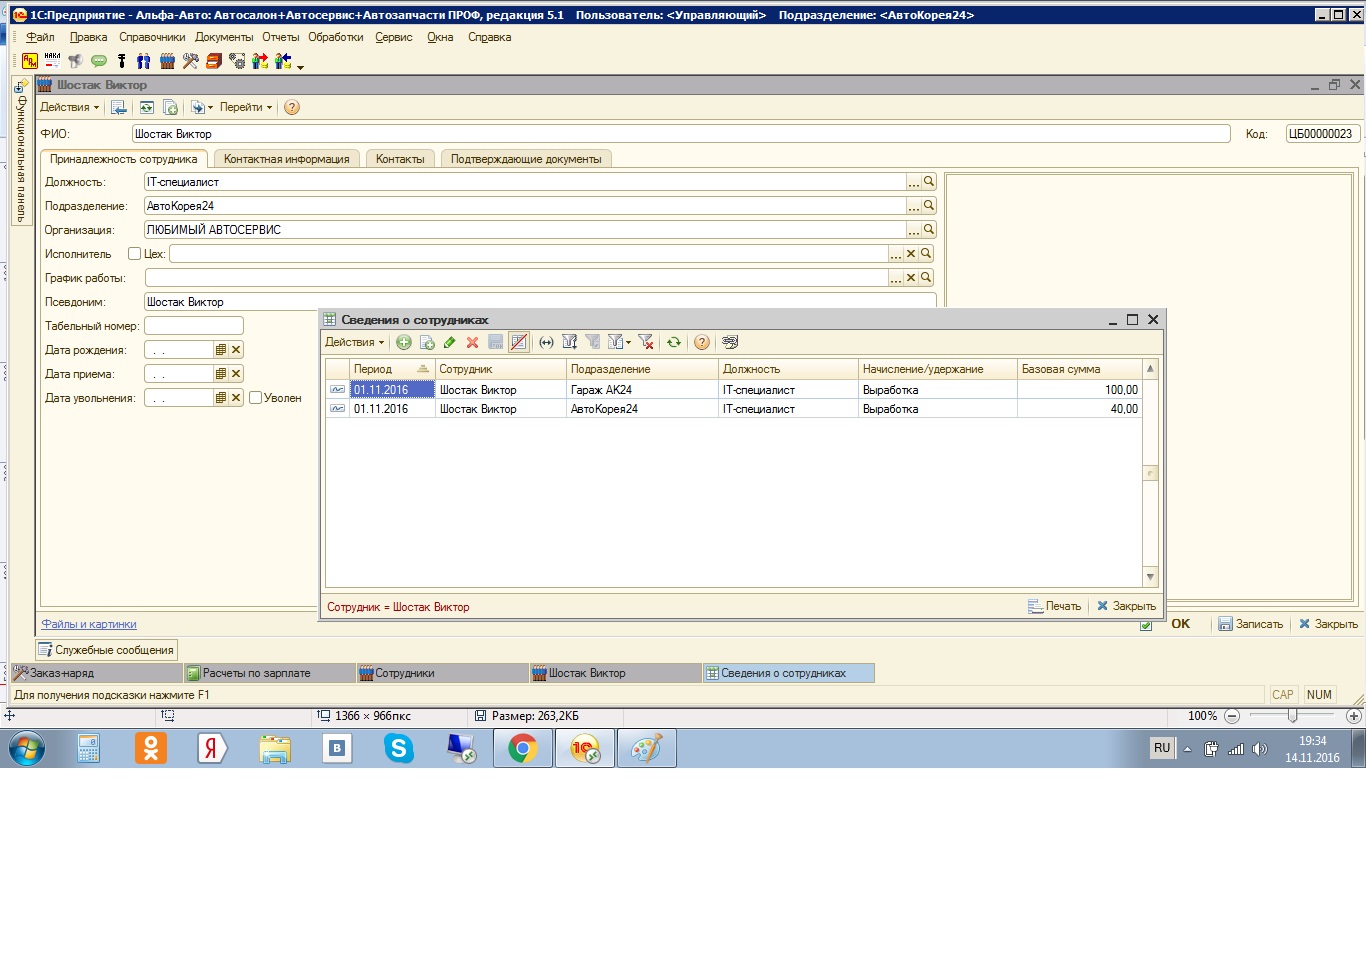Click the help icon in Сведения о сотрудниках toolbar
The image size is (1366, 966).
pyautogui.click(x=702, y=342)
